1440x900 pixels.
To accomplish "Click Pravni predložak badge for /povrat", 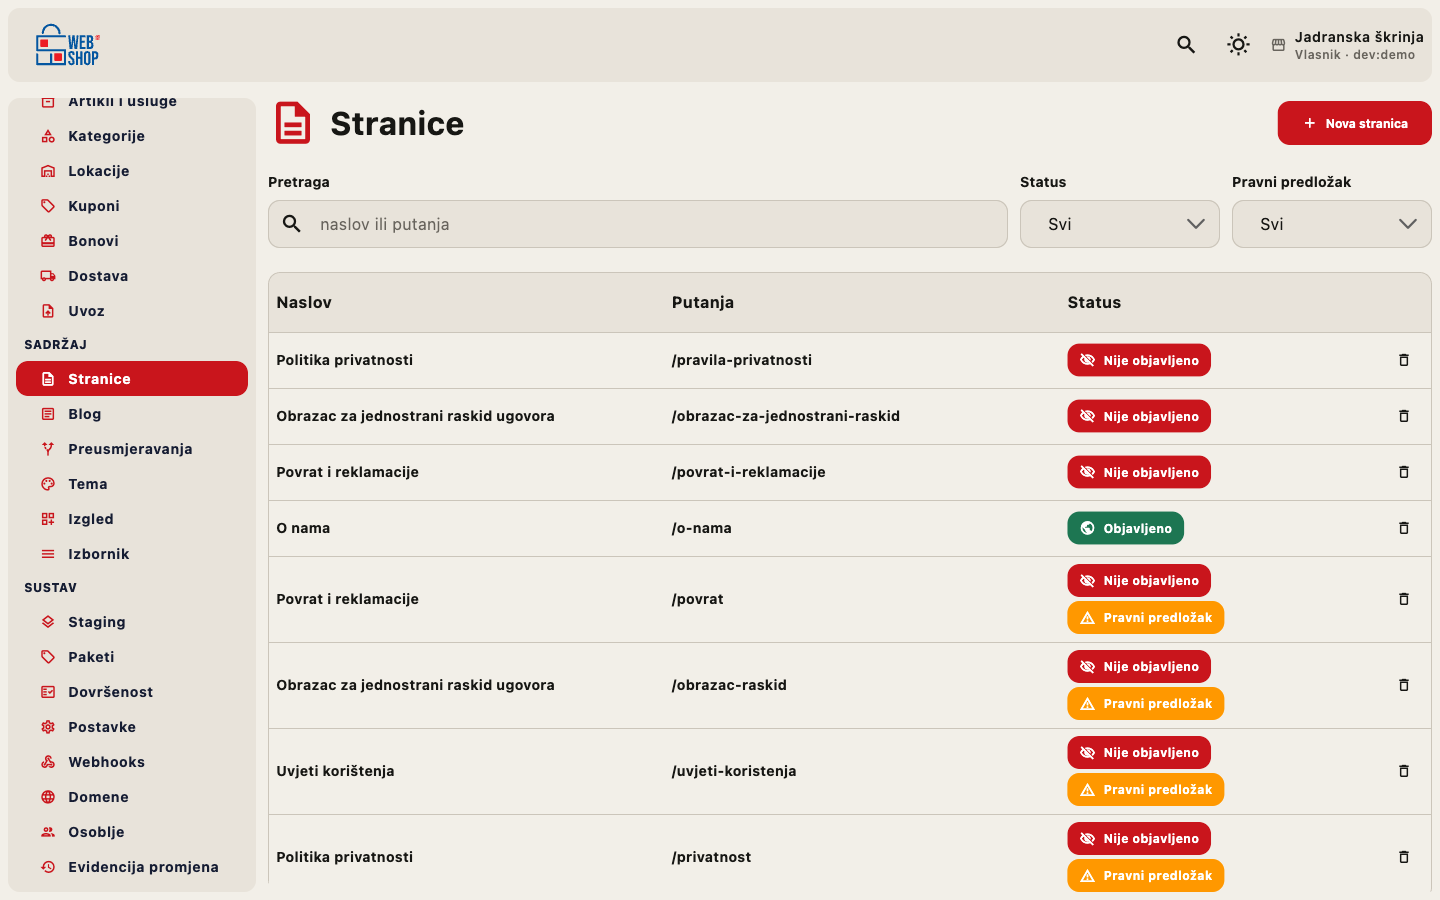I will (x=1146, y=618).
